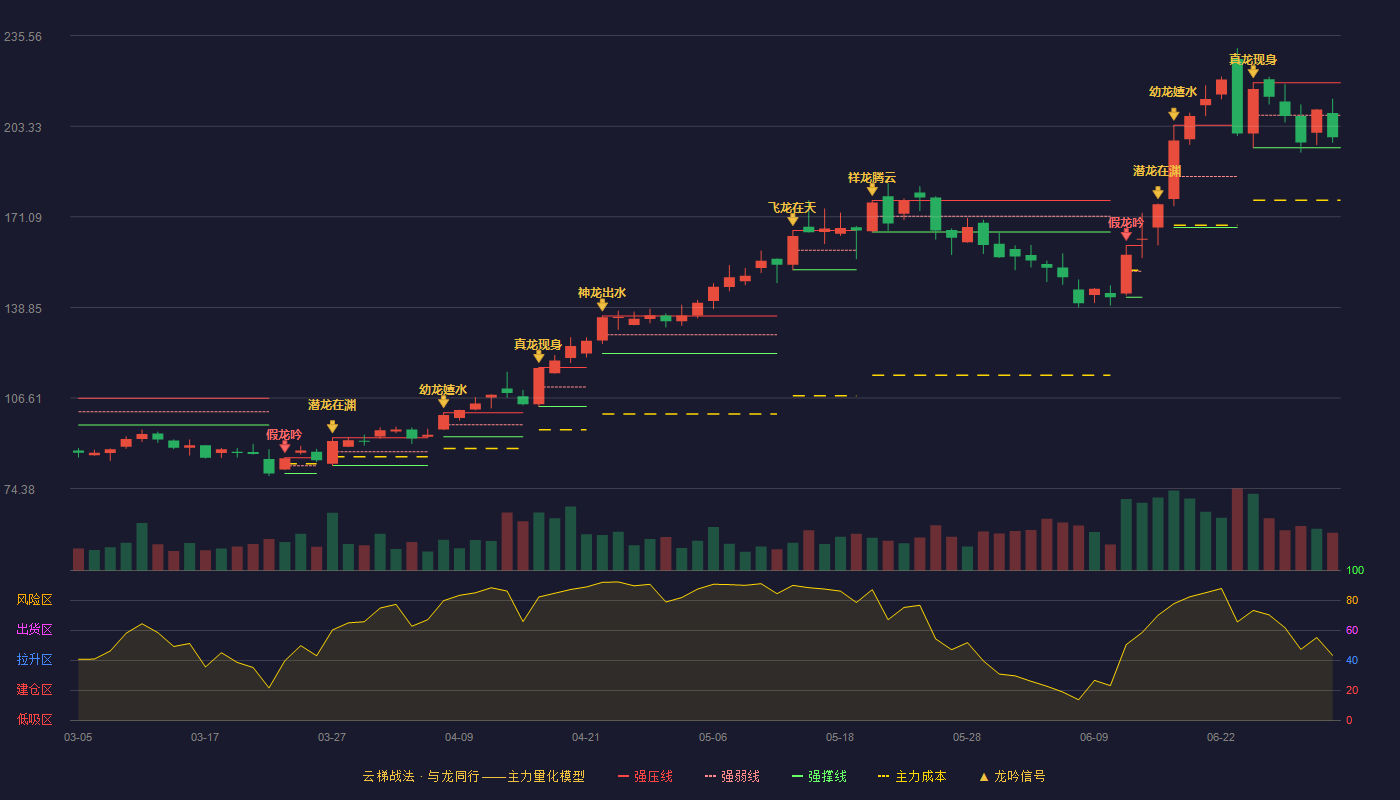Viewport: 1400px width, 800px height.
Task: Click the 低吸区 zone label
Action: [x=34, y=720]
